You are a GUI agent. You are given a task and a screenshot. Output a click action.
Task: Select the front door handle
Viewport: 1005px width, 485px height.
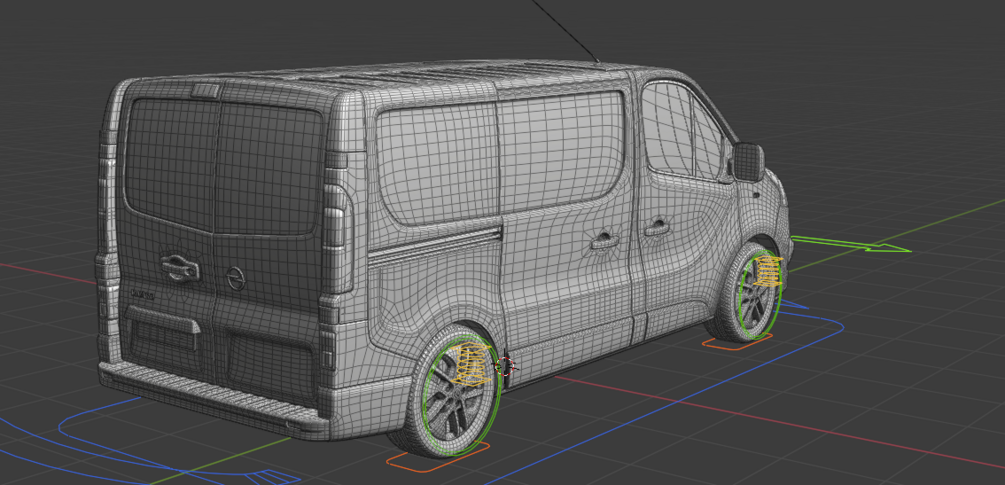click(x=657, y=227)
